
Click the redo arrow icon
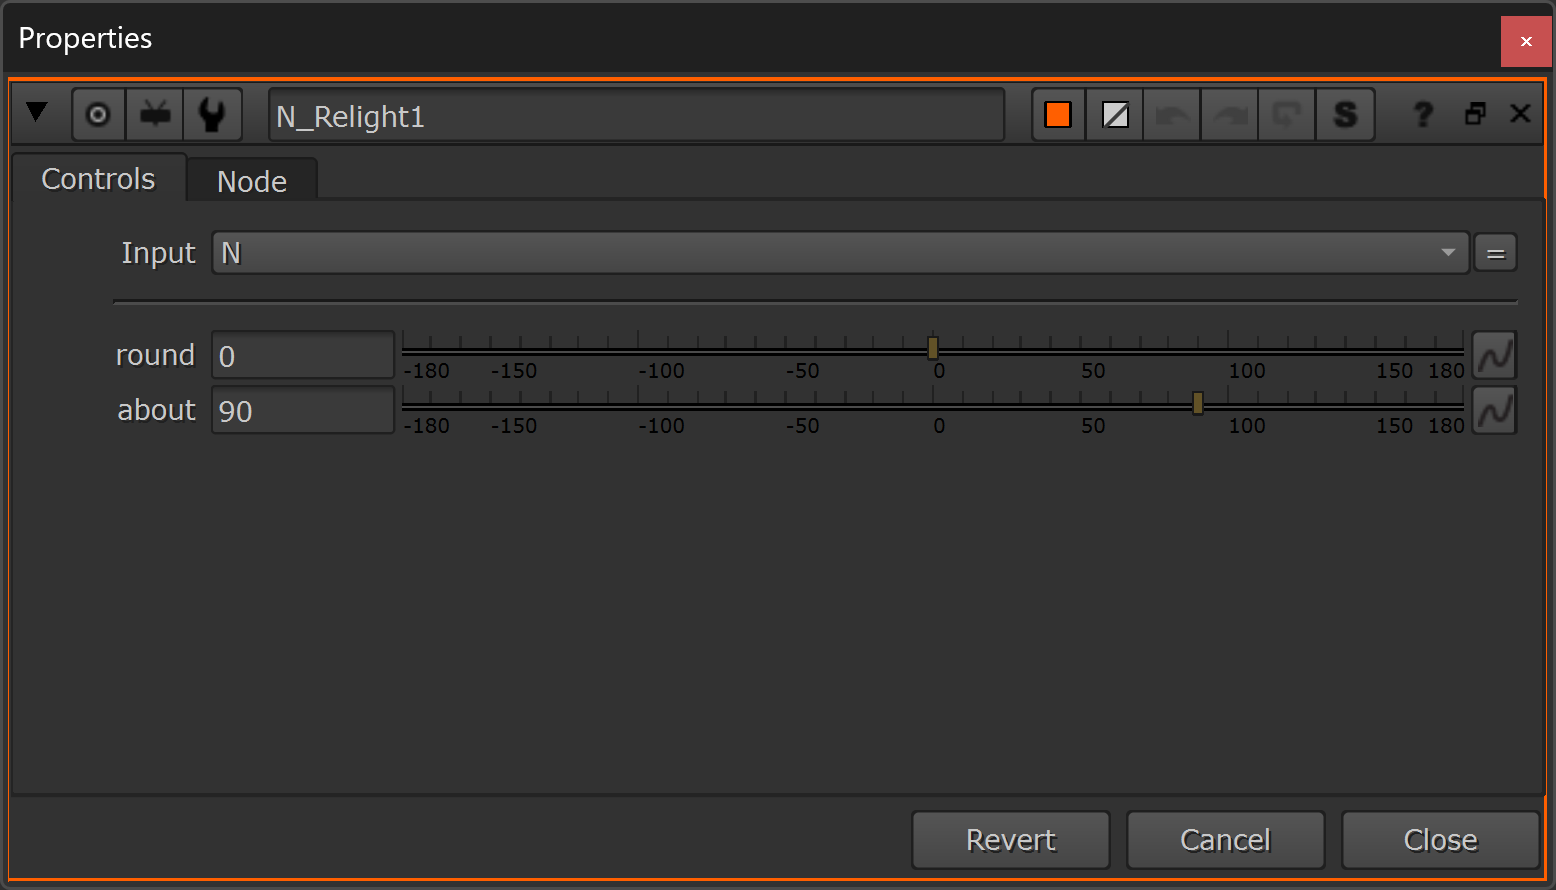[1230, 115]
